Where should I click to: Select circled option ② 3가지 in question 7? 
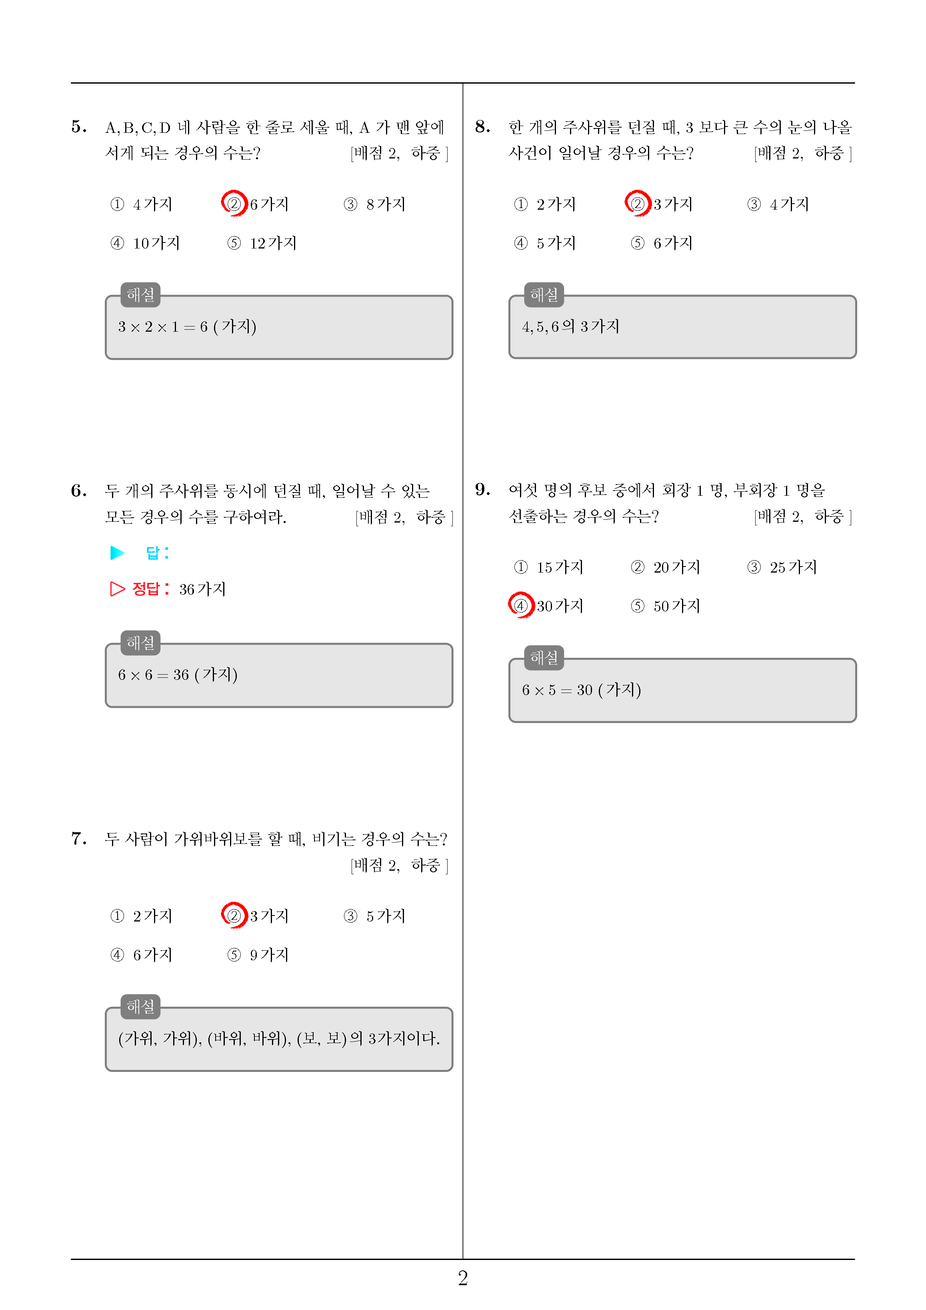tap(256, 915)
